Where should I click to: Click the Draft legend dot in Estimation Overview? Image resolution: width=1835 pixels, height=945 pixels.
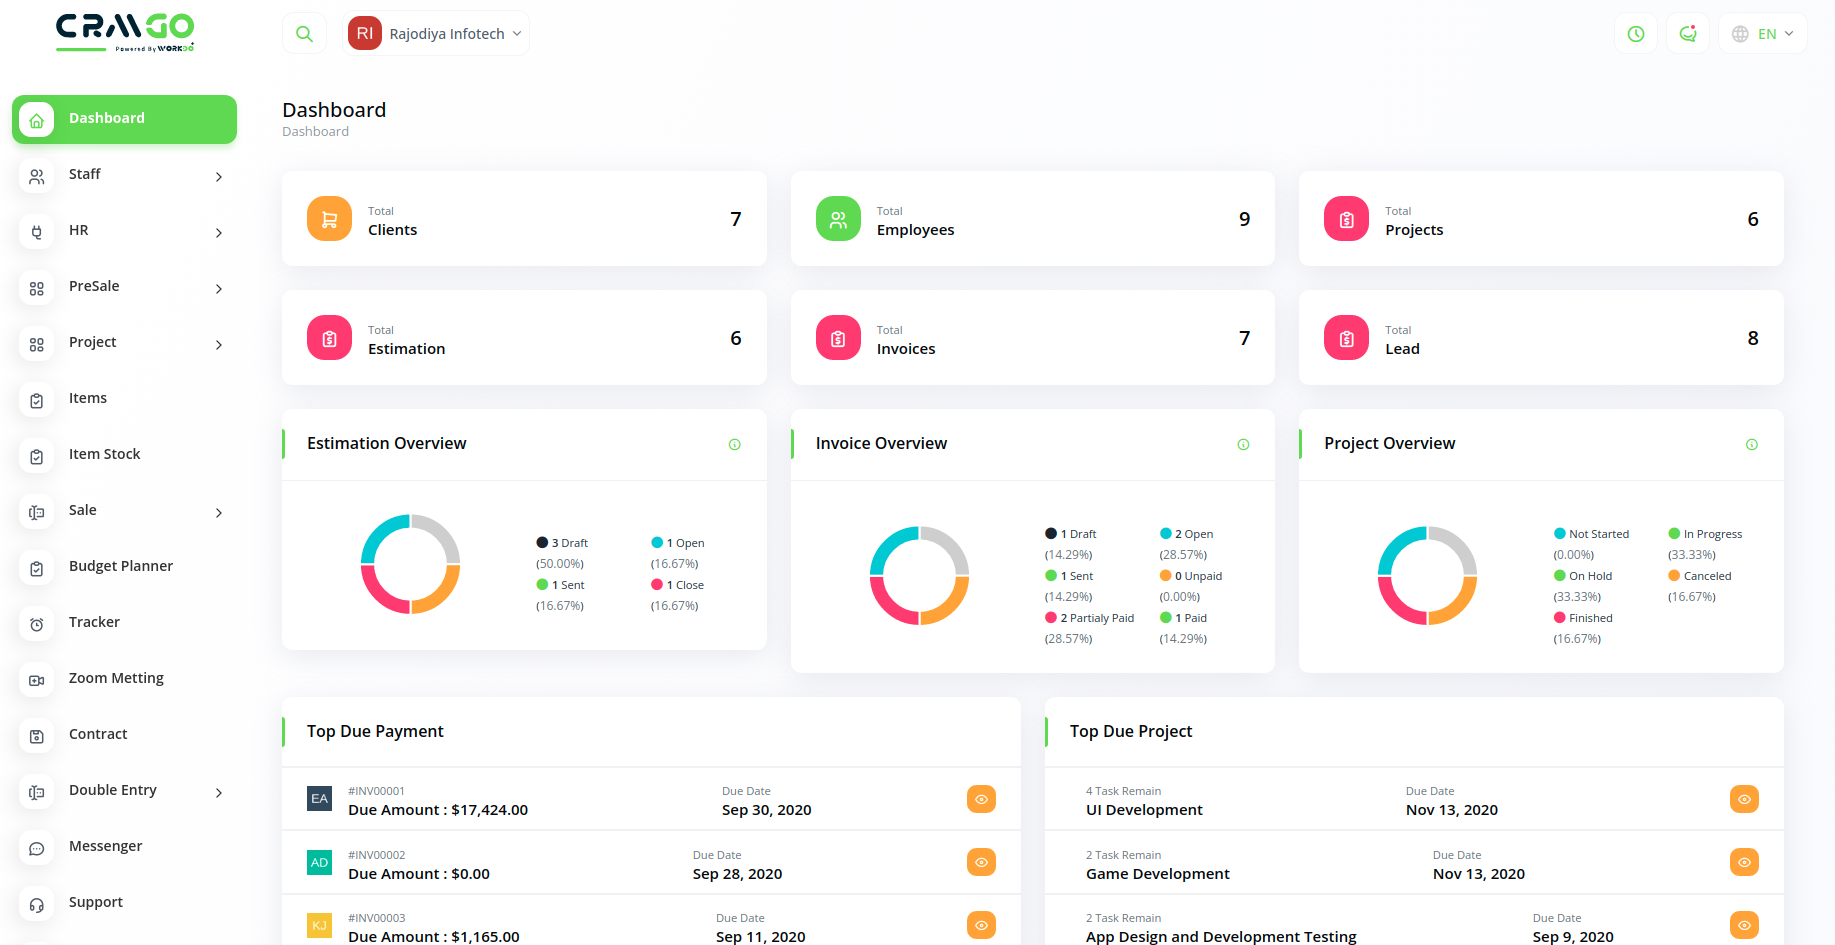pyautogui.click(x=542, y=543)
